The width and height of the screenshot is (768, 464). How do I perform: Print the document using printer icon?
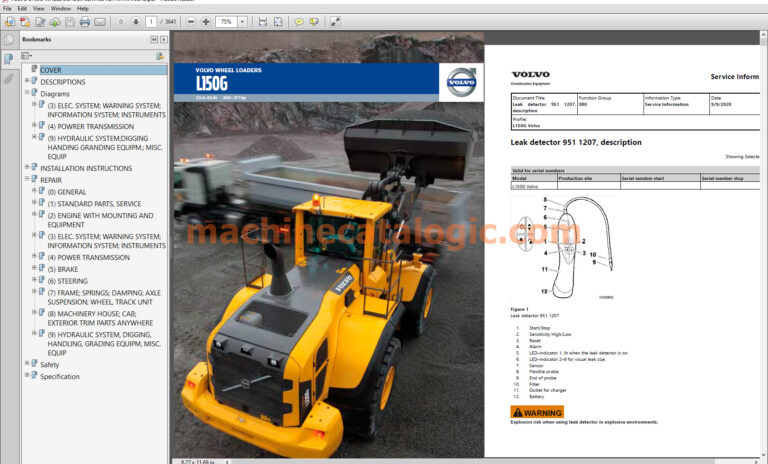85,22
